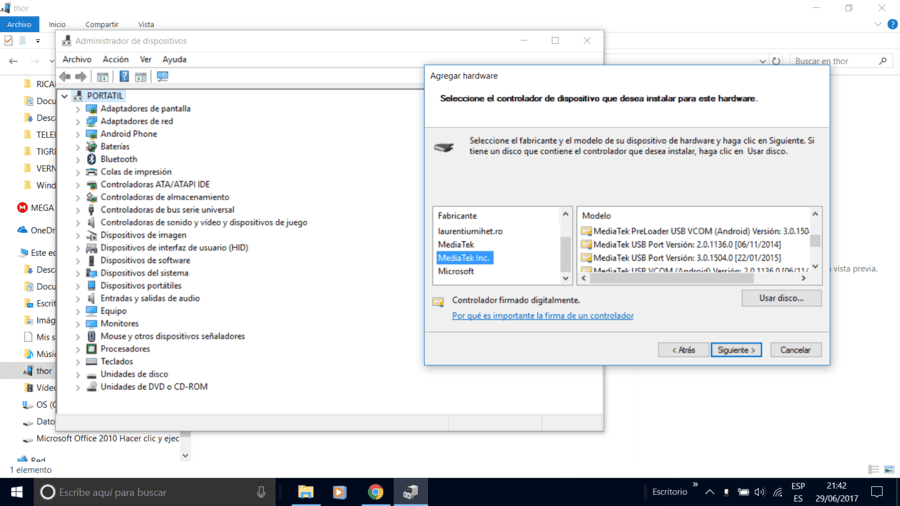Select the Procesadores category icon

(x=91, y=349)
